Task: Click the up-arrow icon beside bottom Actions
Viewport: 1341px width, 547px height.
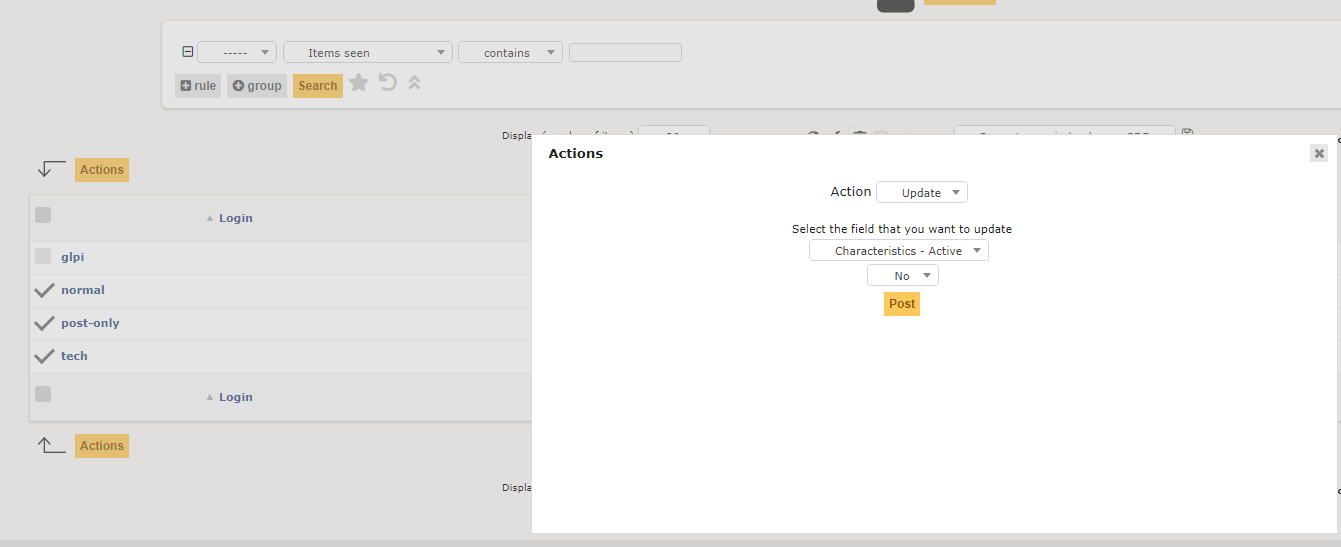Action: tap(51, 445)
